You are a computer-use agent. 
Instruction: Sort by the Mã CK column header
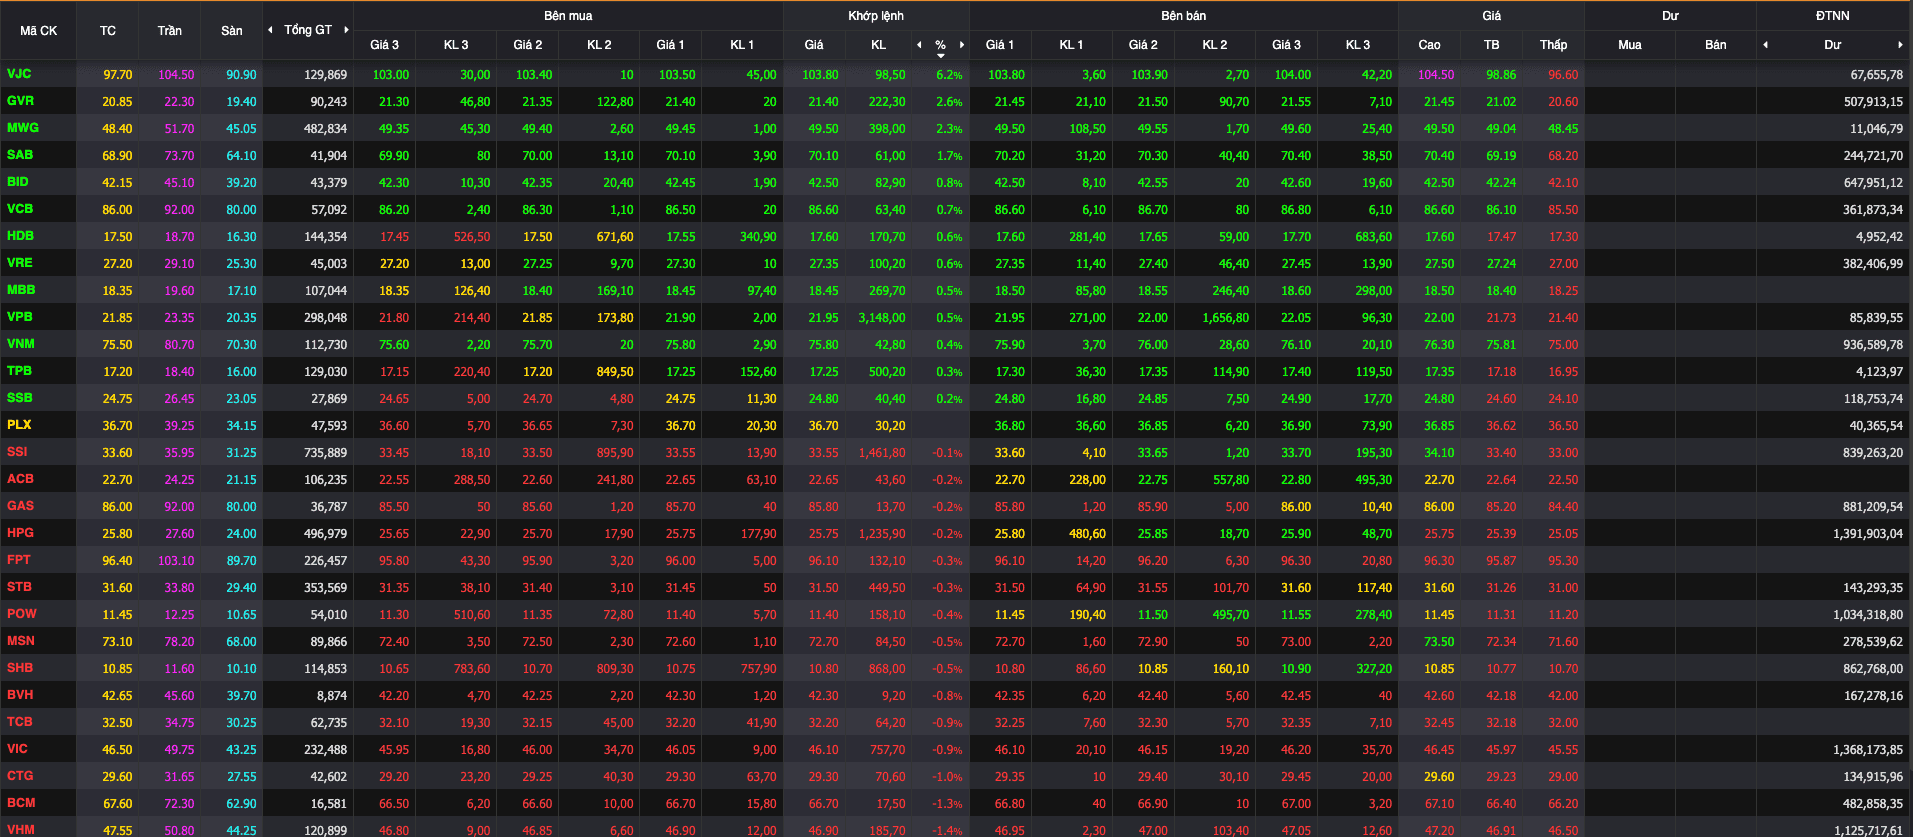click(38, 31)
